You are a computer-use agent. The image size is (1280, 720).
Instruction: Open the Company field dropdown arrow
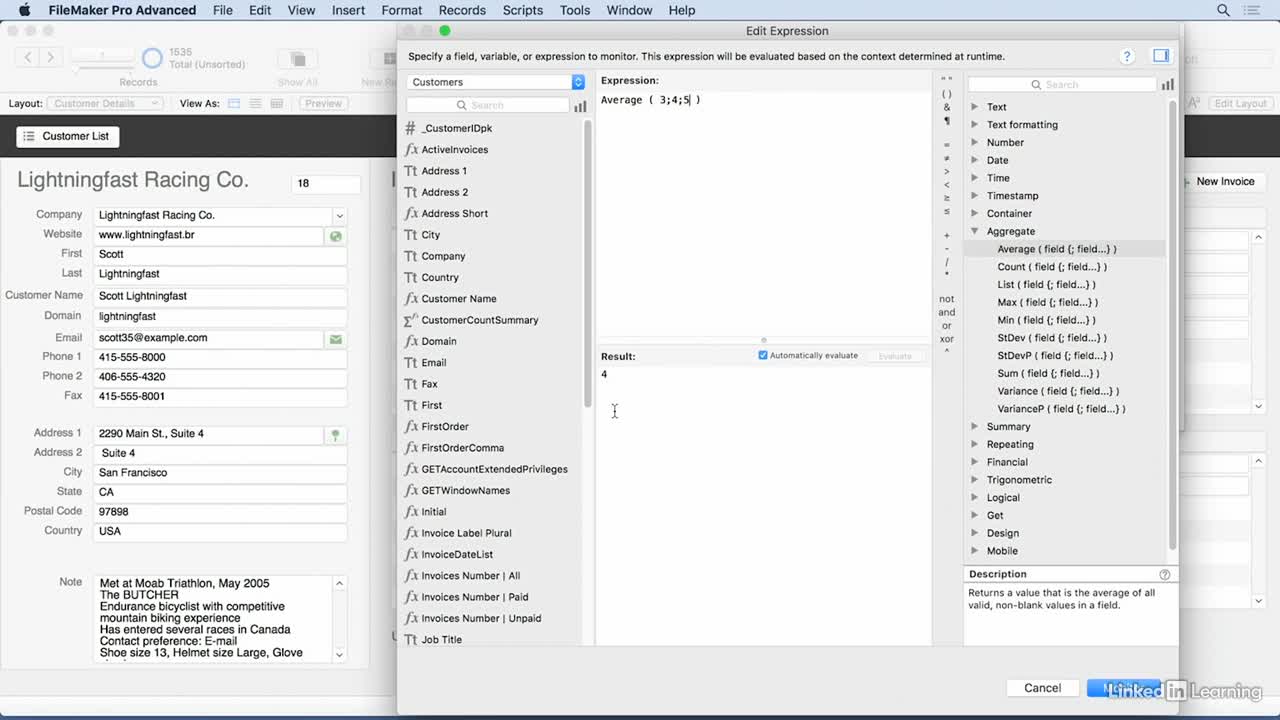pos(339,216)
